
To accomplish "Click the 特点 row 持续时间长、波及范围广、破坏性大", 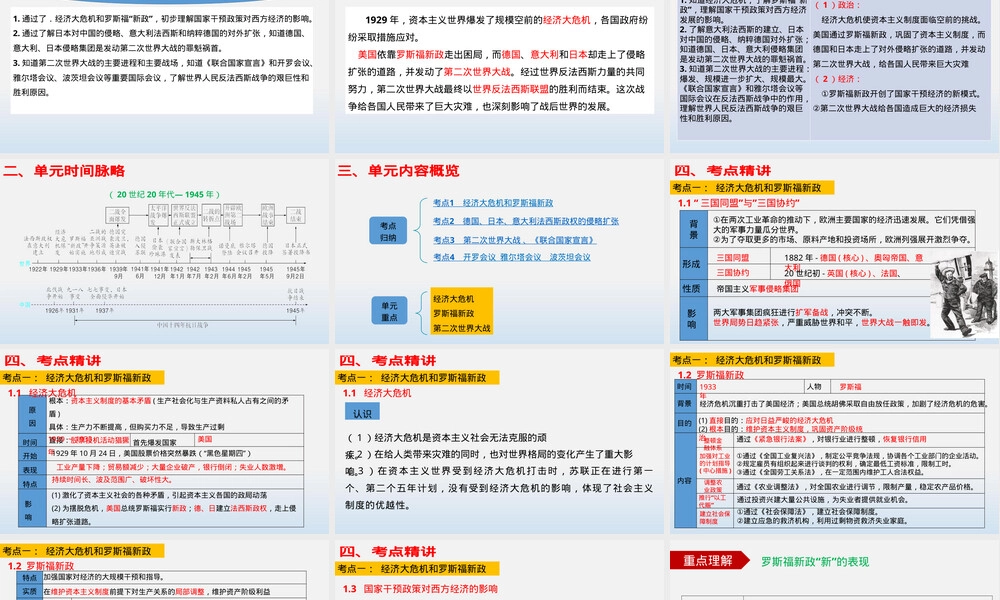I will coord(111,479).
